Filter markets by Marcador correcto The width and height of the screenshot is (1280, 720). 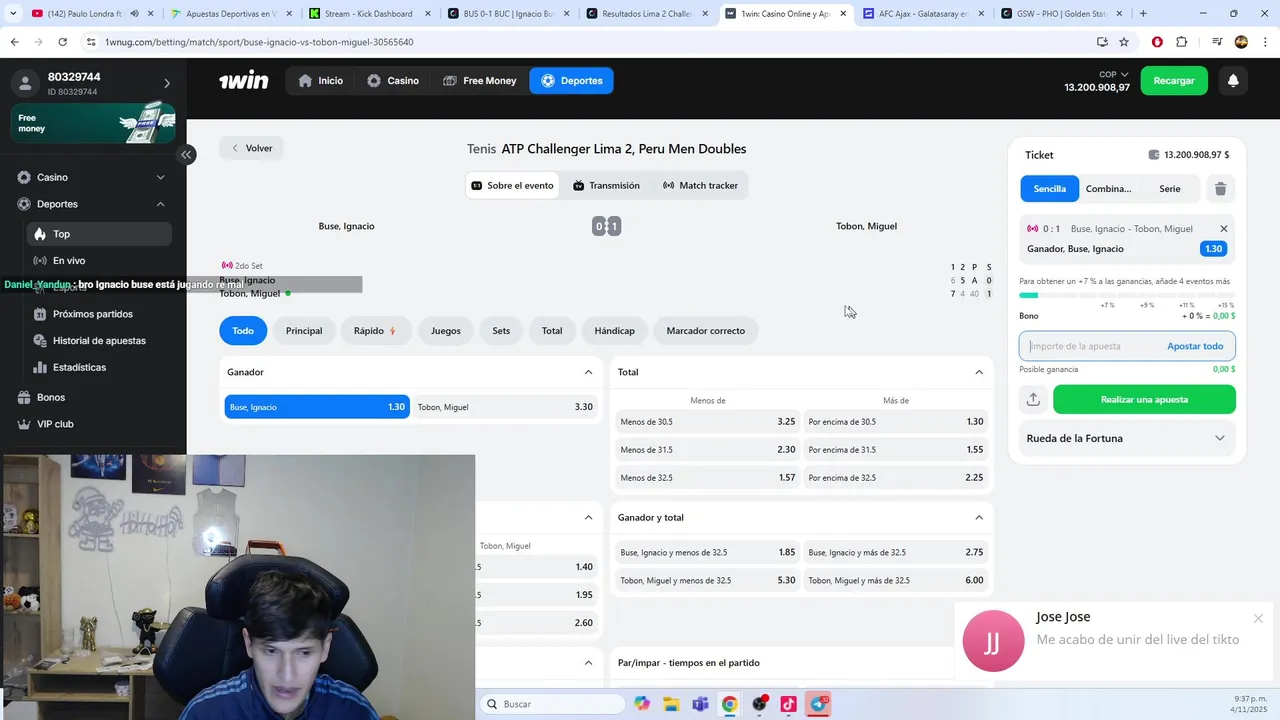point(706,331)
